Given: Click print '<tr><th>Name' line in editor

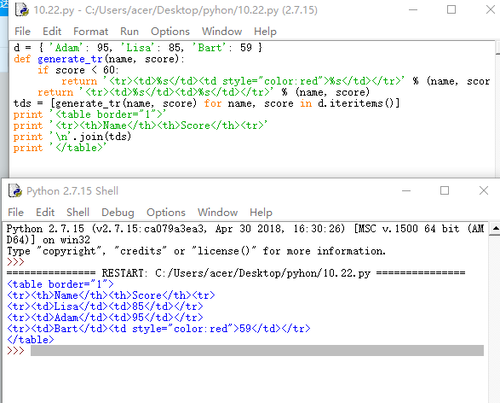Looking at the screenshot, I should [140, 126].
